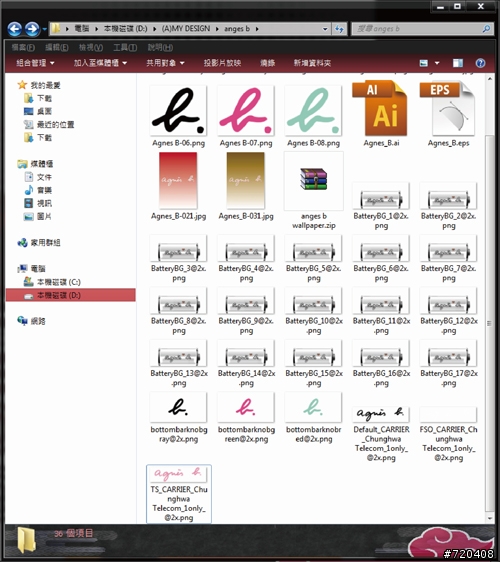Change view with the view mode icon

[x=424, y=63]
